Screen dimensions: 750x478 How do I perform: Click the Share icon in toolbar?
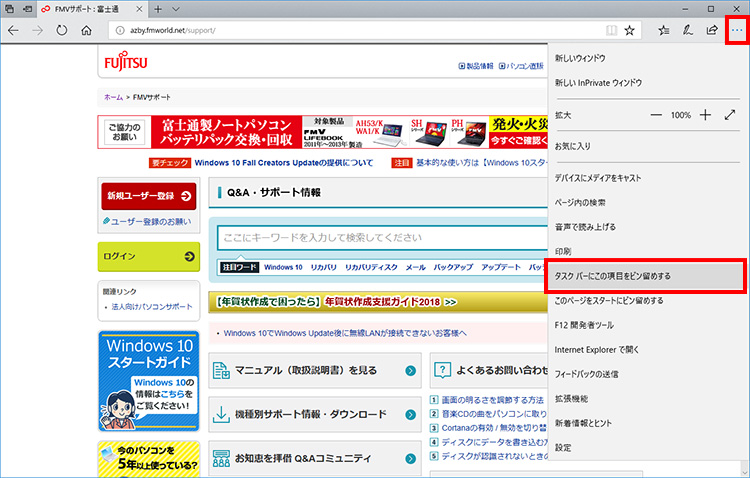(x=712, y=30)
